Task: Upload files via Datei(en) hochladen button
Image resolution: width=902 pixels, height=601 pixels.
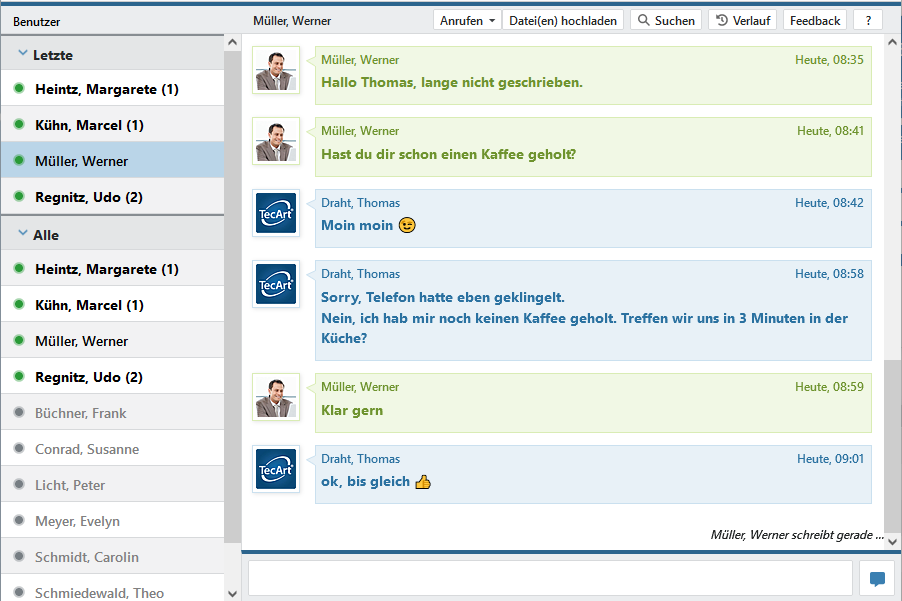Action: click(563, 20)
